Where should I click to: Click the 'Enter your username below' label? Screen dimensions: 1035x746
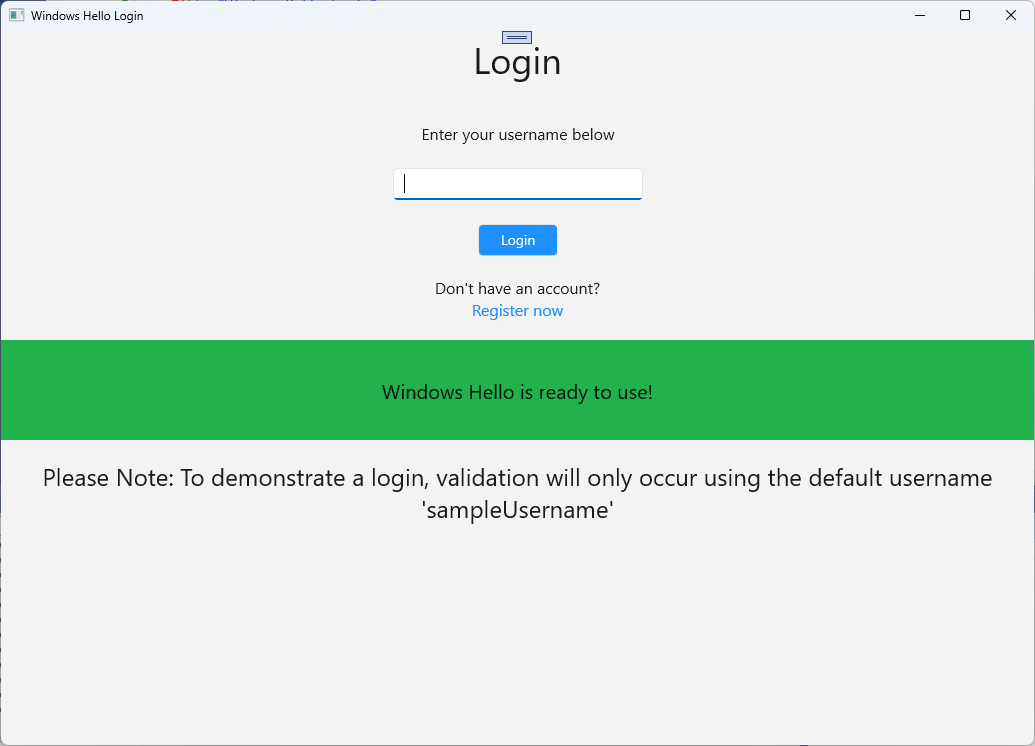point(517,134)
